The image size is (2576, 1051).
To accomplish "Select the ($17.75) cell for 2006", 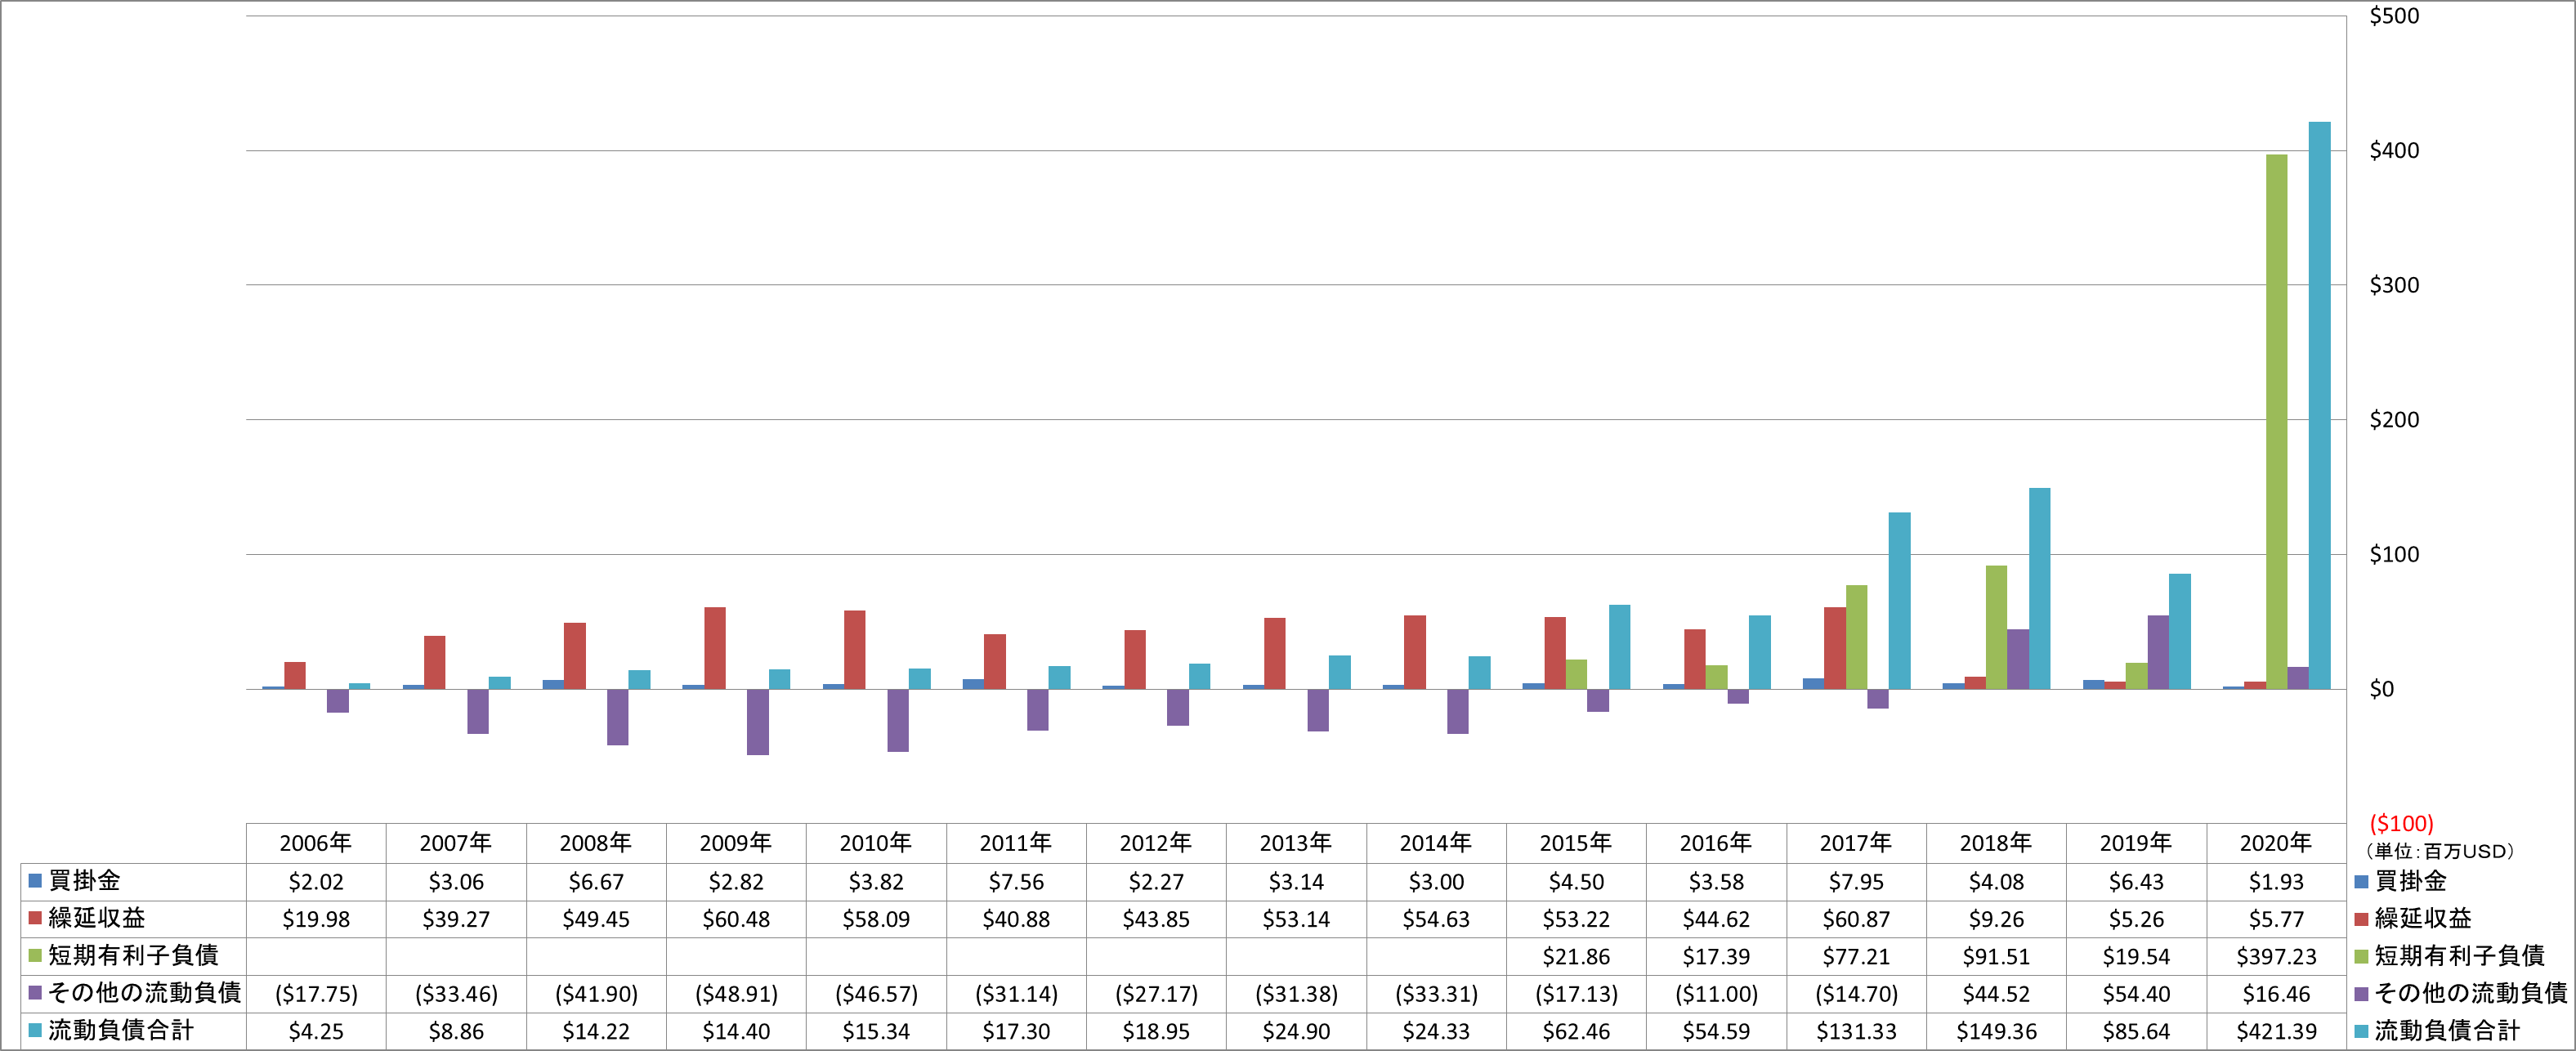I will (x=316, y=994).
